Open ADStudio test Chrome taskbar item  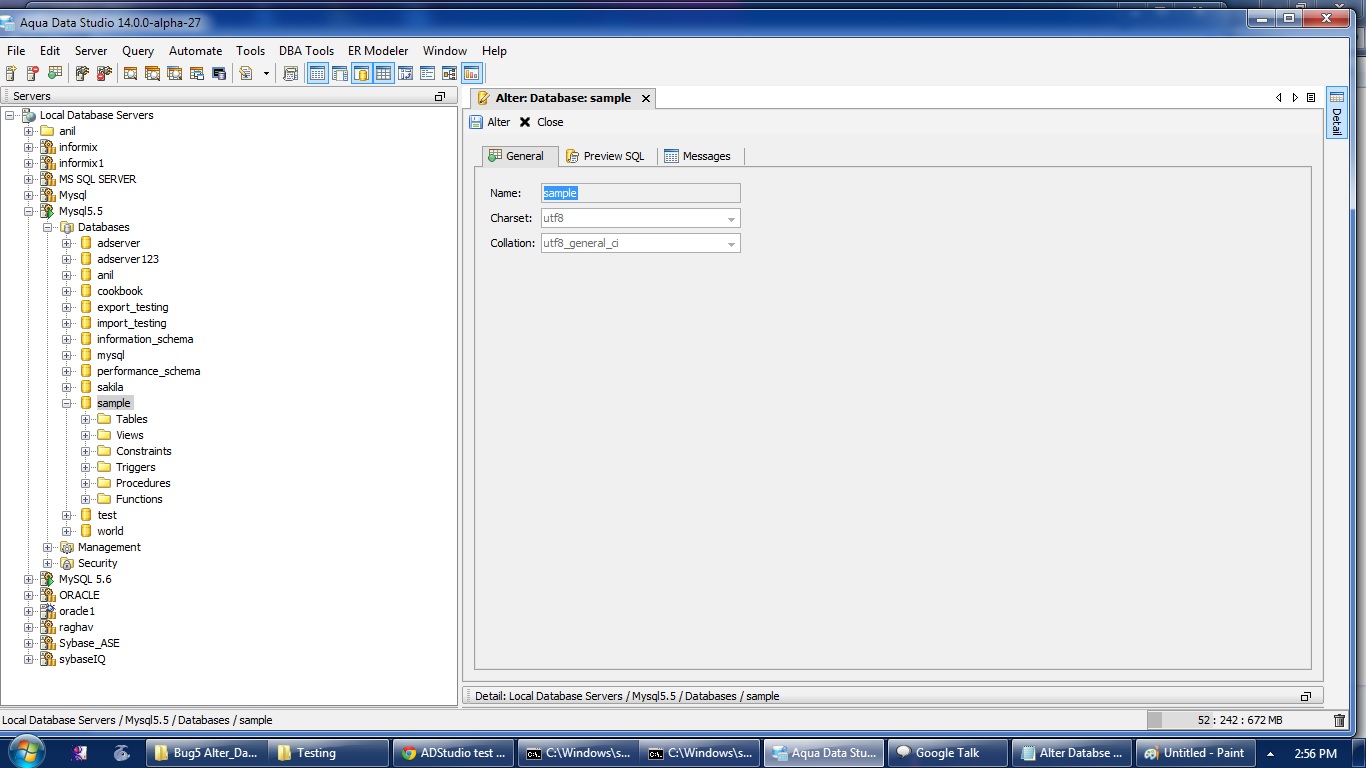(x=454, y=753)
